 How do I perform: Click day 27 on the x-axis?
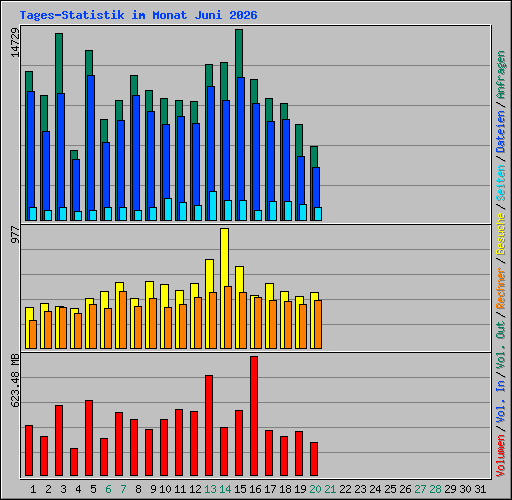click(x=420, y=489)
